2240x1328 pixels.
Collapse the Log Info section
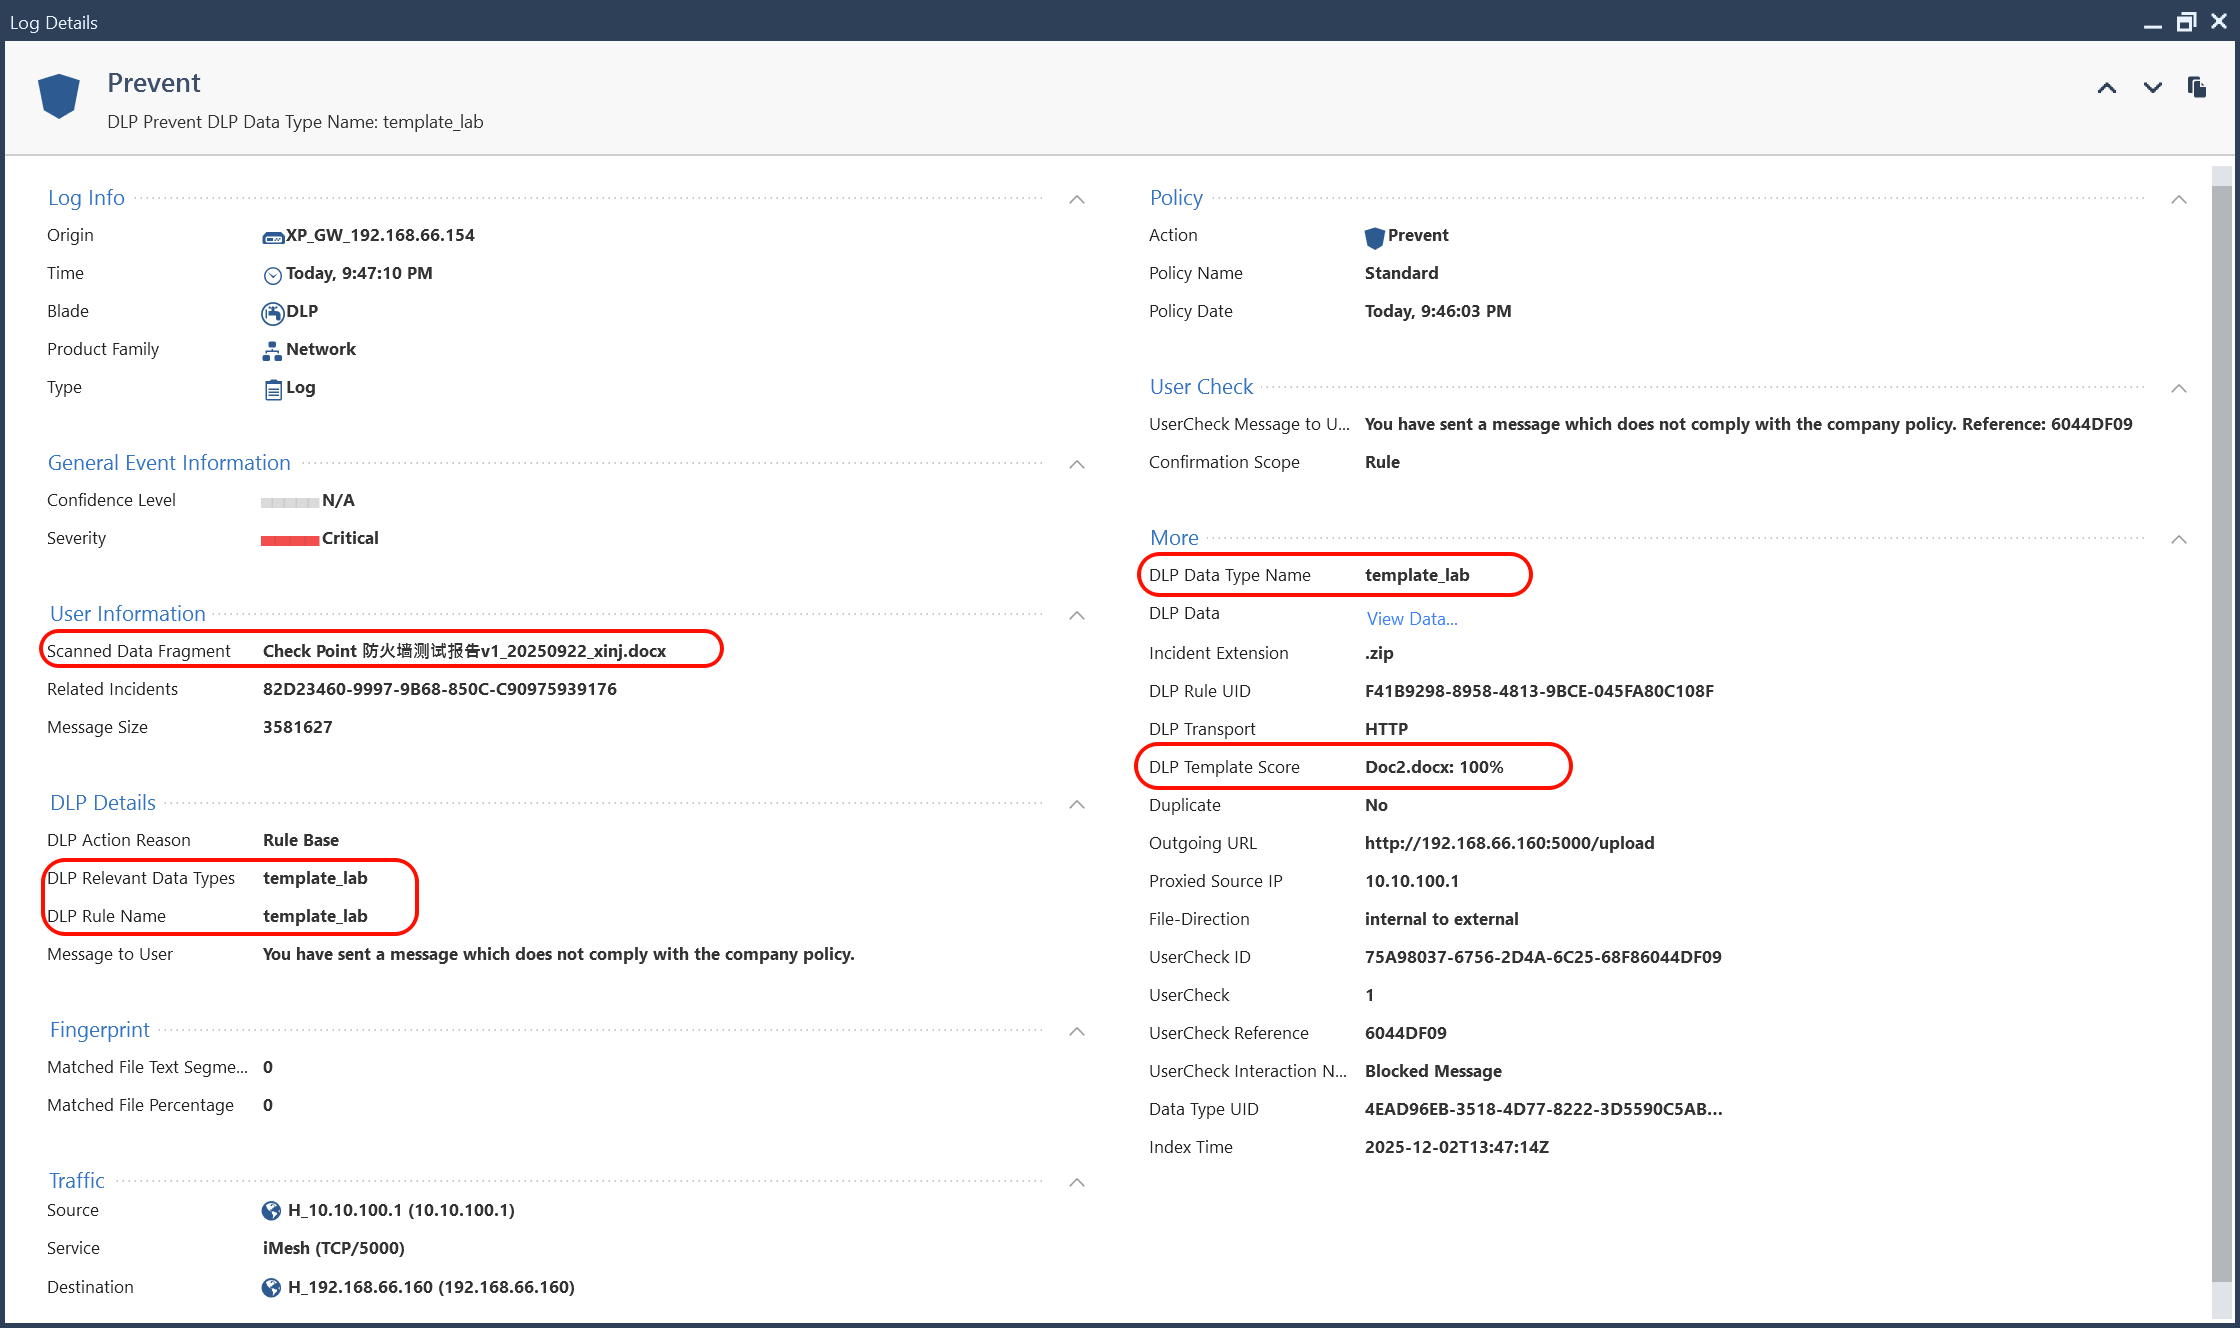click(1077, 200)
